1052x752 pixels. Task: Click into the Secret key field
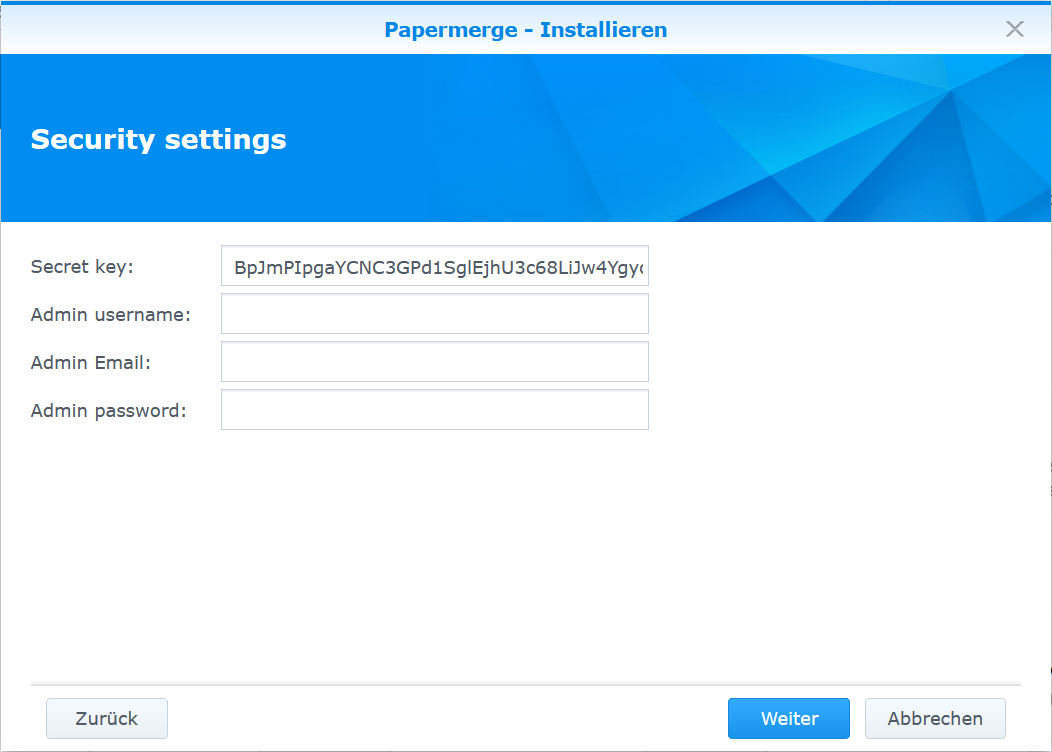[435, 266]
